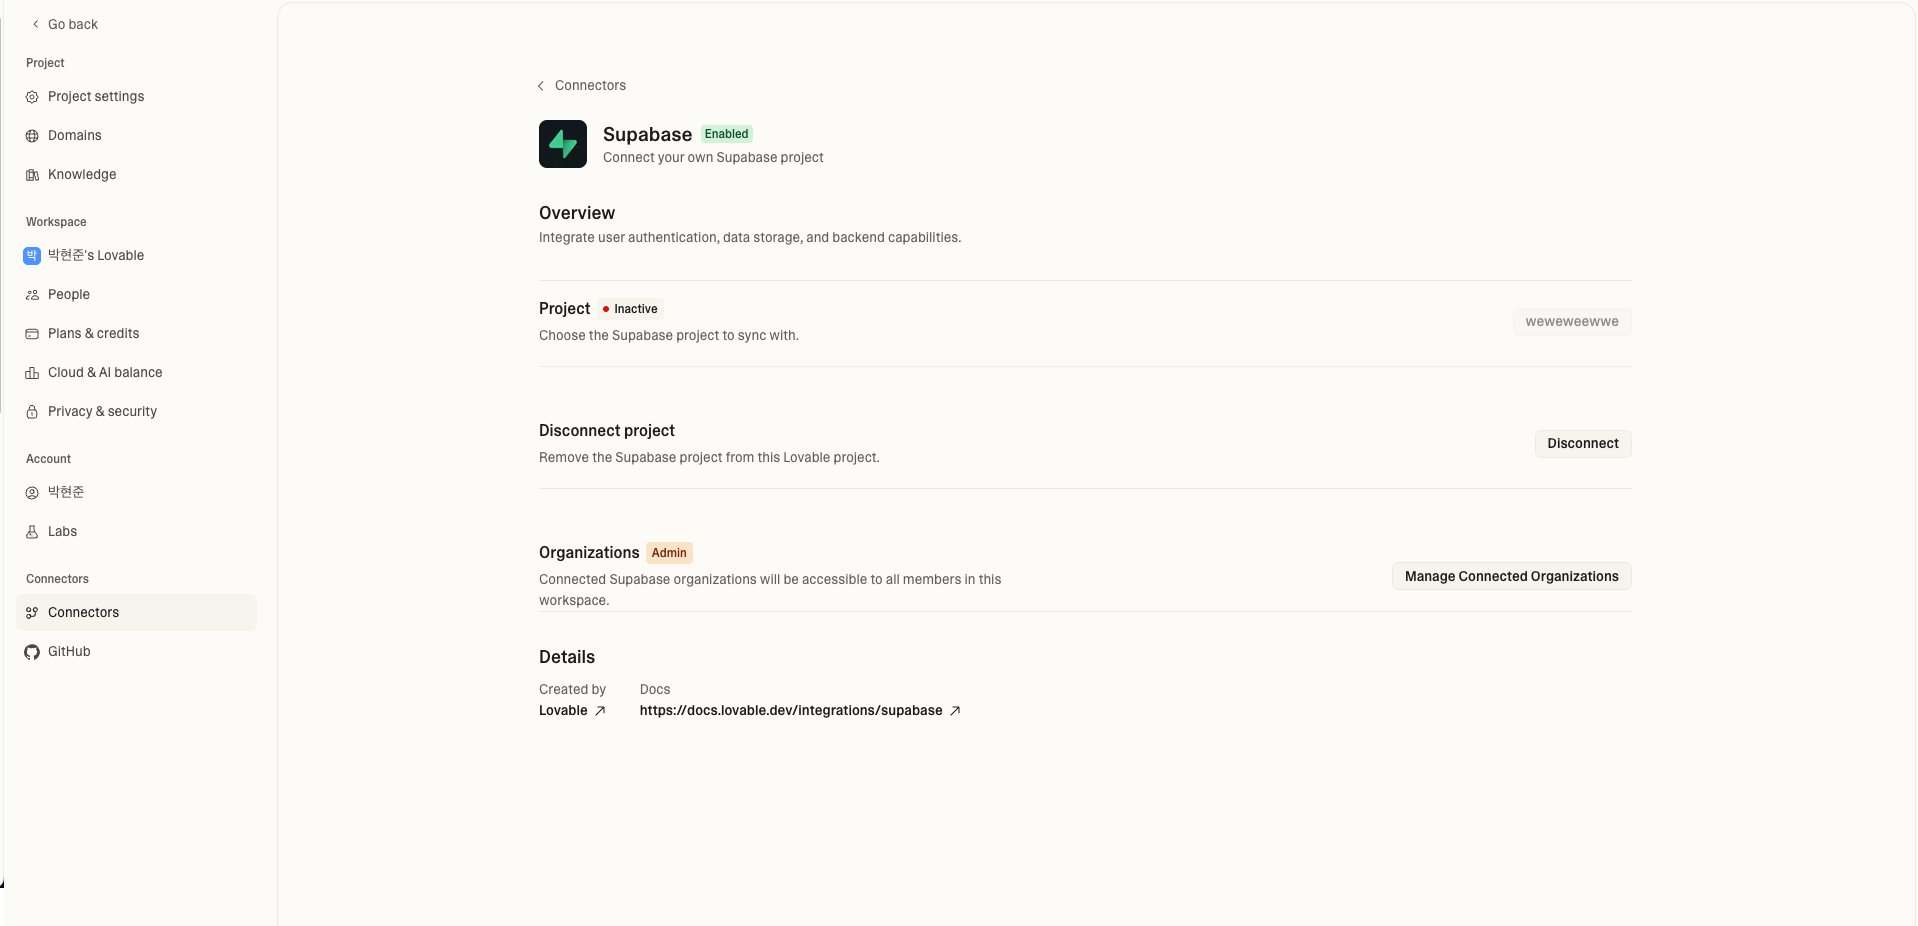Viewport: 1918px width, 926px height.
Task: Click the Inactive project status badge
Action: (631, 309)
